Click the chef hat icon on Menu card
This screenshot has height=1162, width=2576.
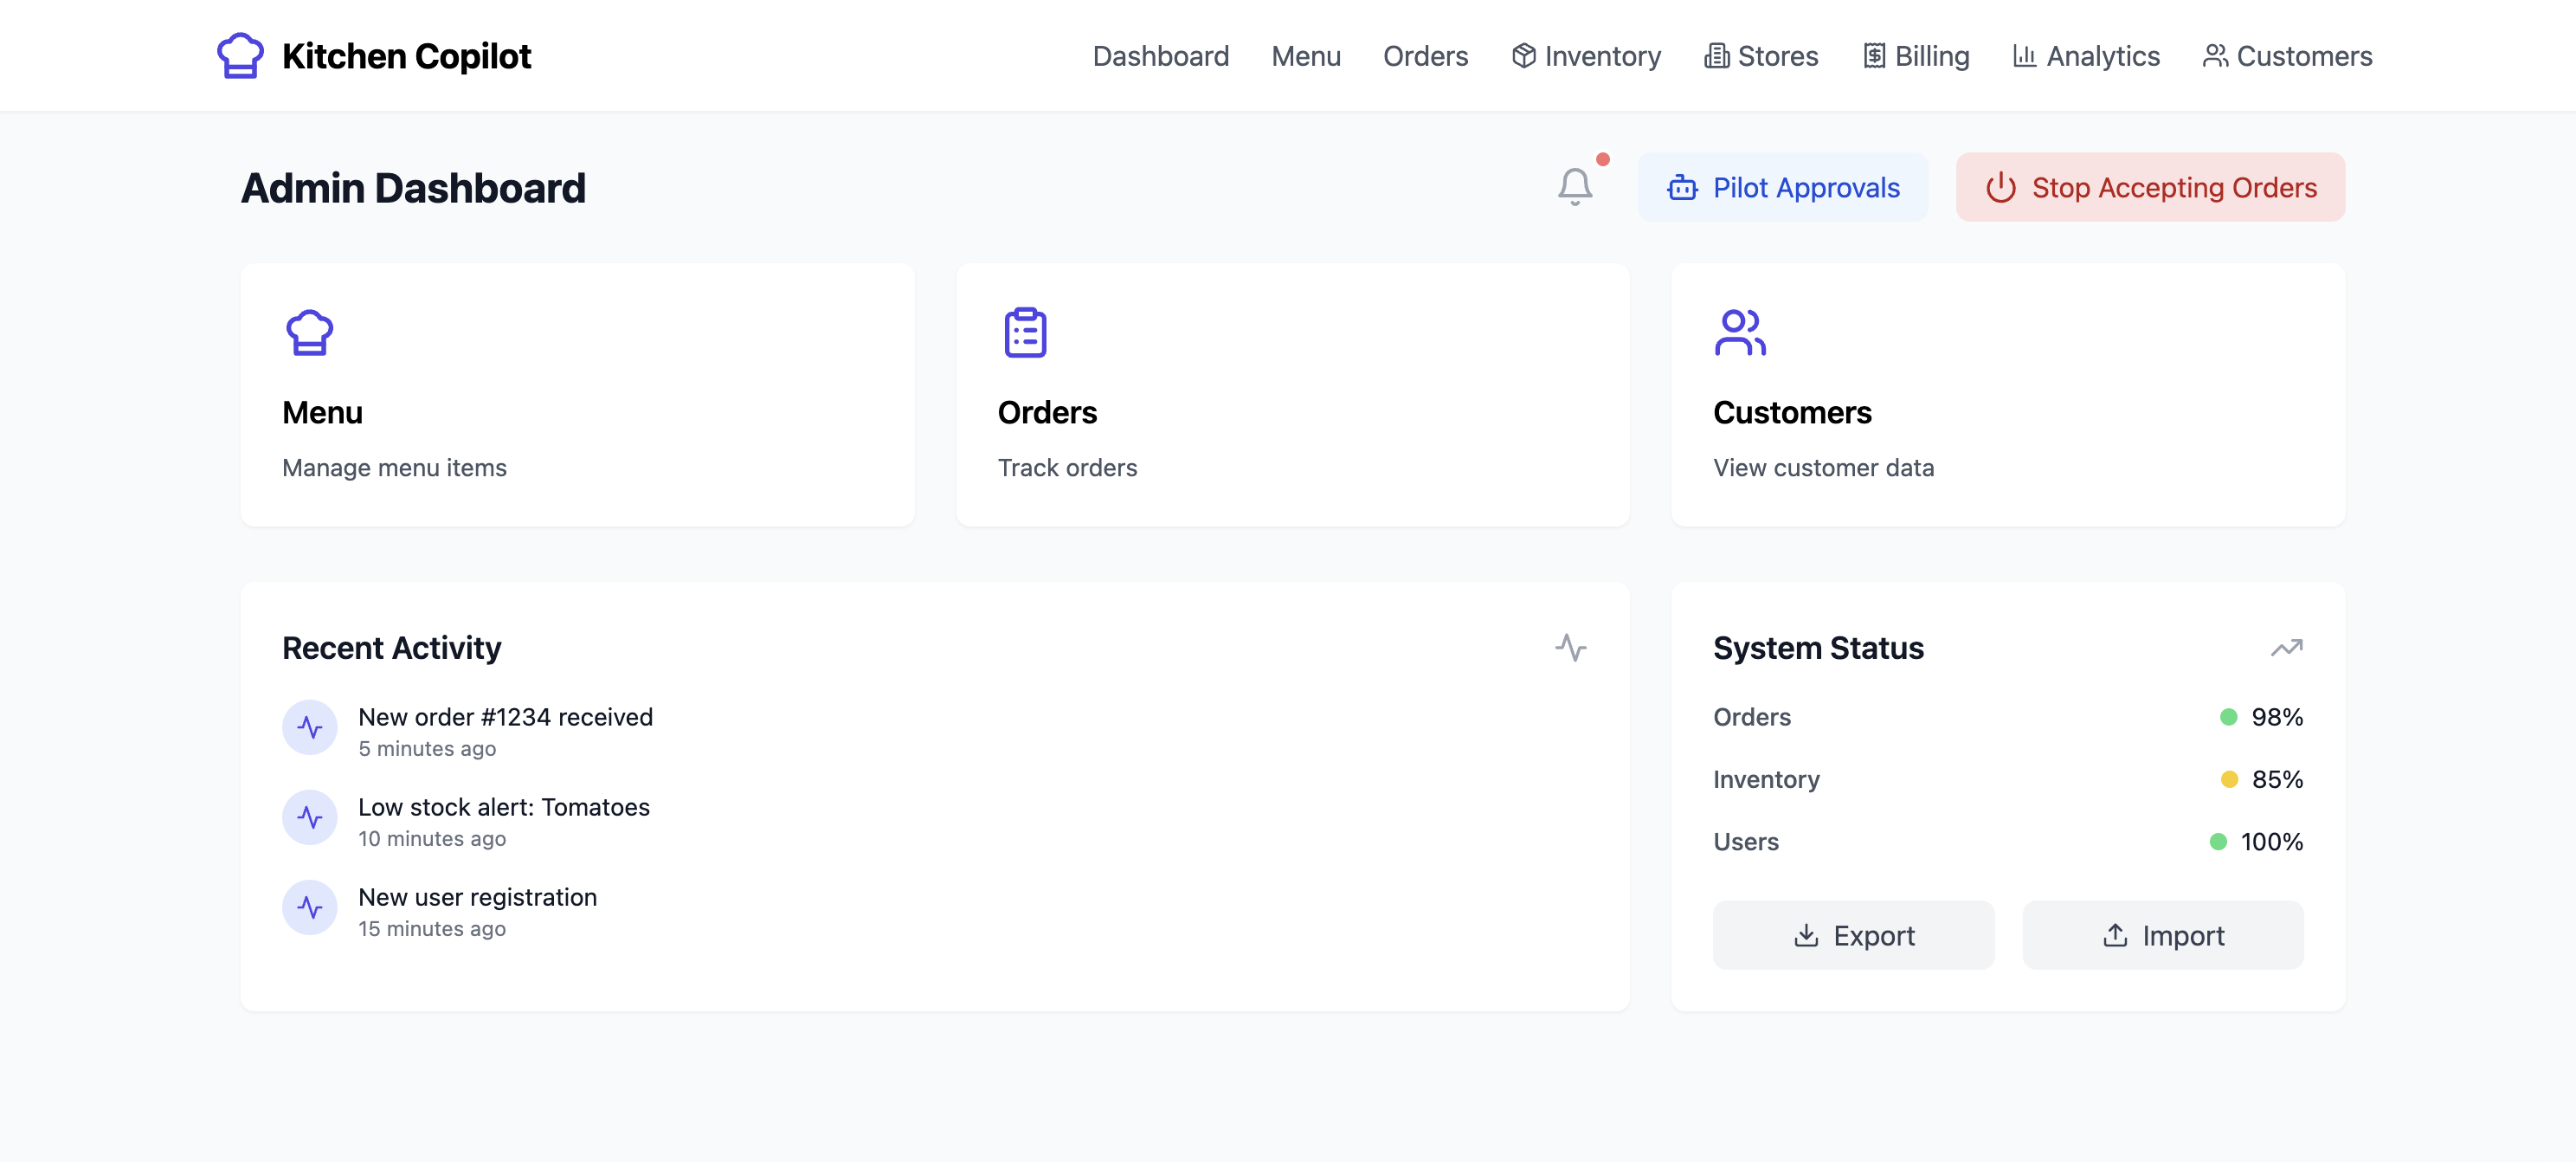coord(309,332)
